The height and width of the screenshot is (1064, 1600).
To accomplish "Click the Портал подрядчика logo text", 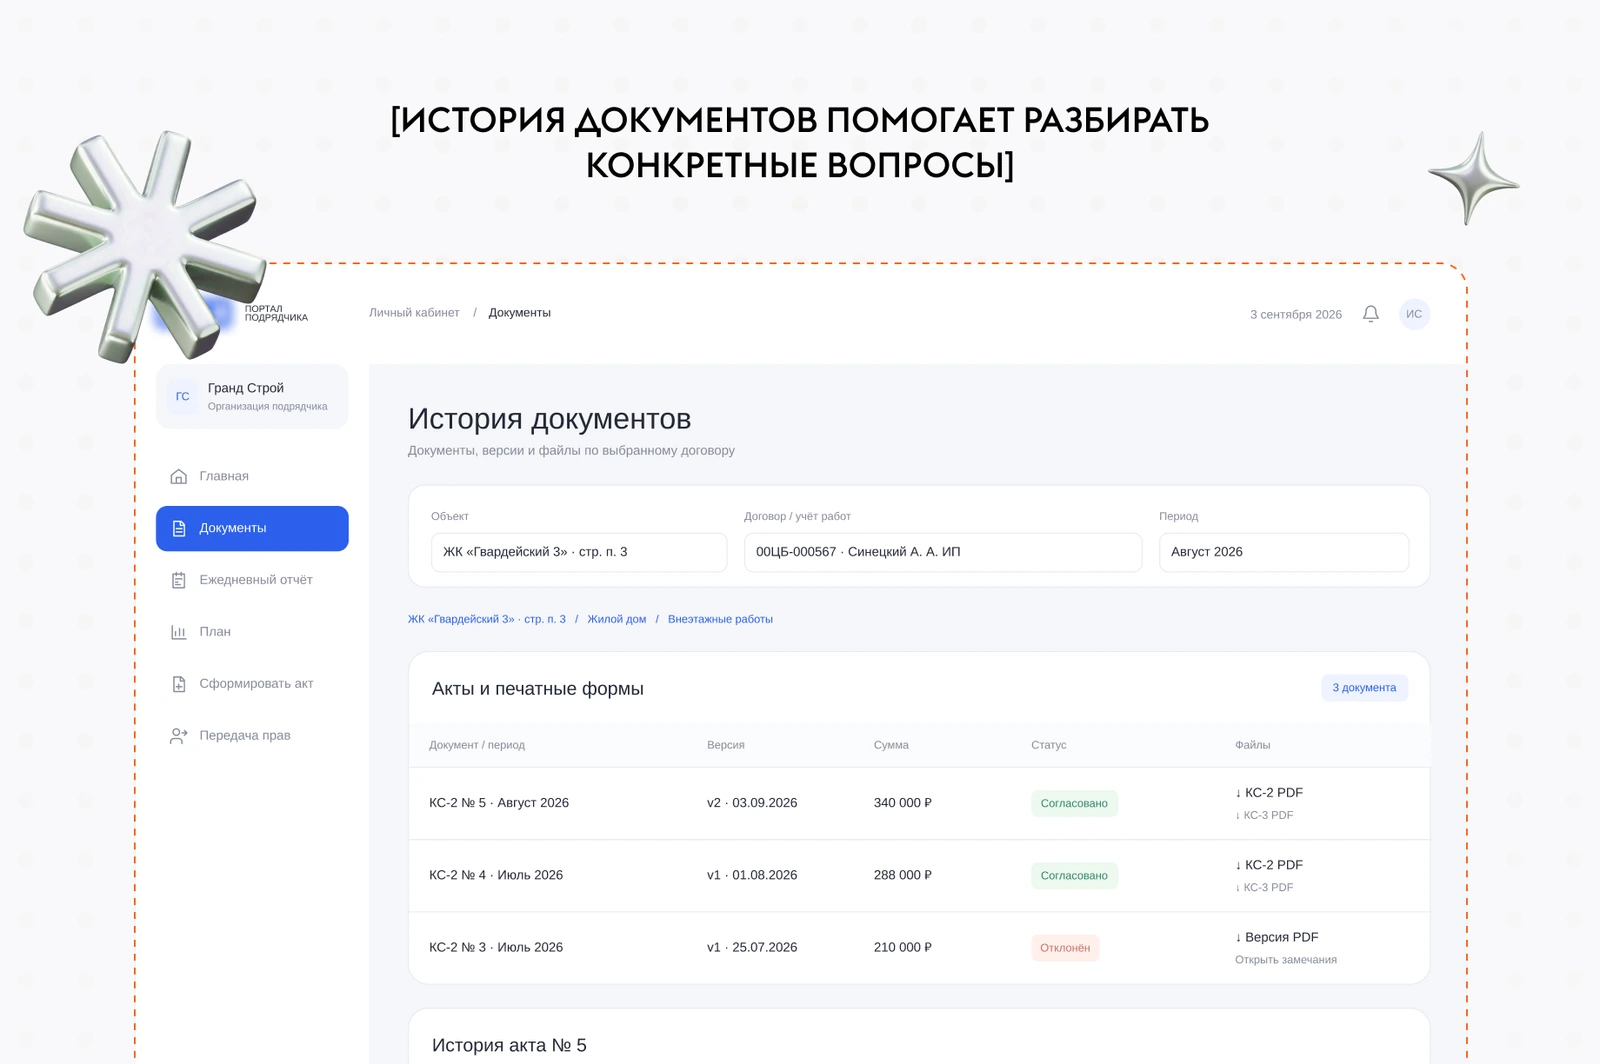I will 276,314.
